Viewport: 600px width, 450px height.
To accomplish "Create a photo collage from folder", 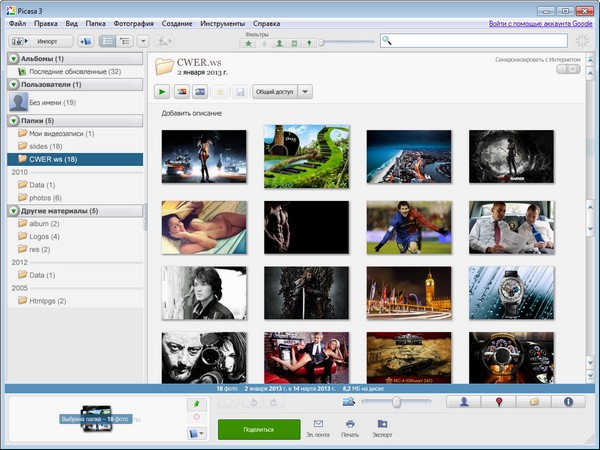I will [x=182, y=92].
